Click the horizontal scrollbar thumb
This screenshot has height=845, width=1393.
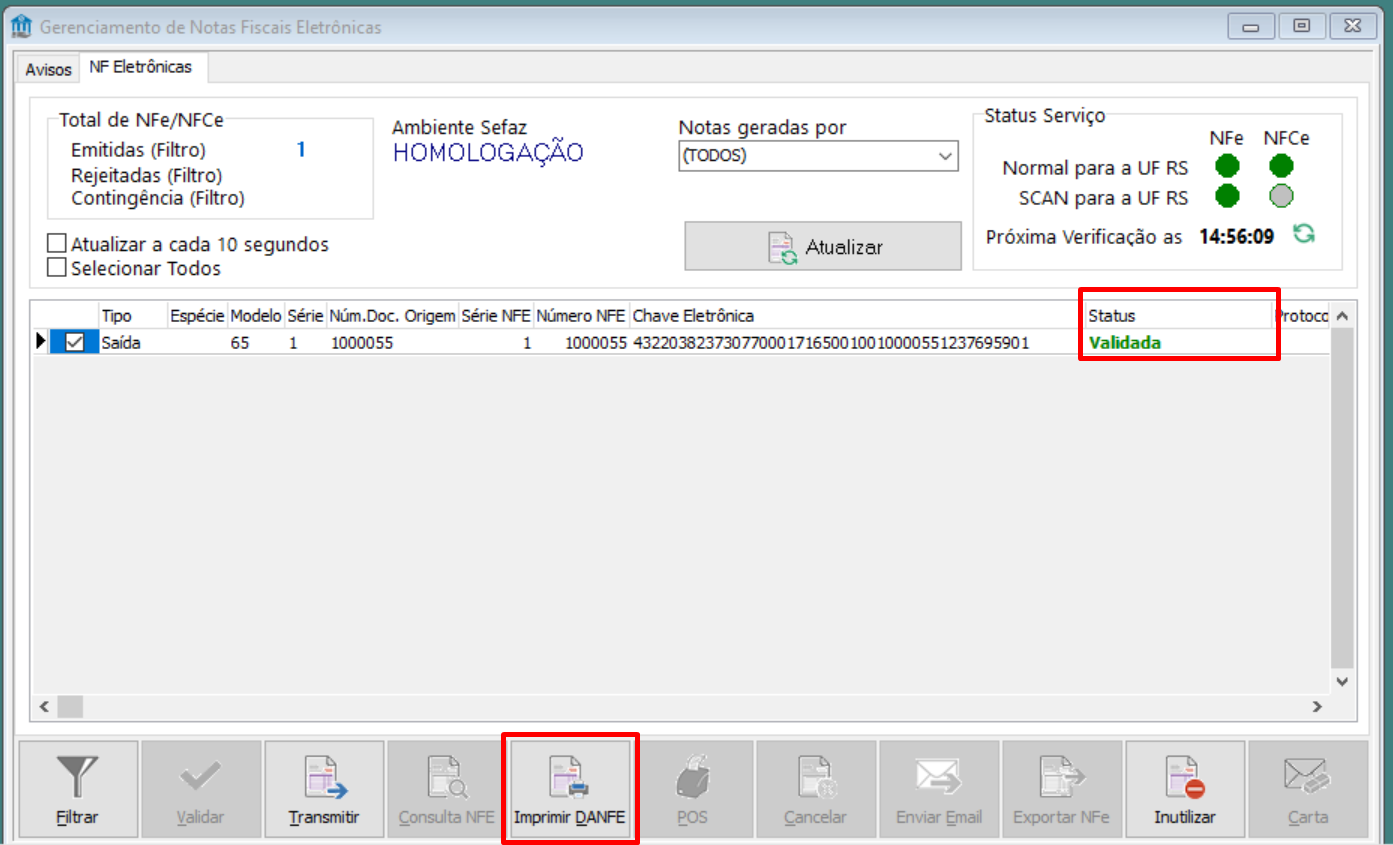(70, 706)
